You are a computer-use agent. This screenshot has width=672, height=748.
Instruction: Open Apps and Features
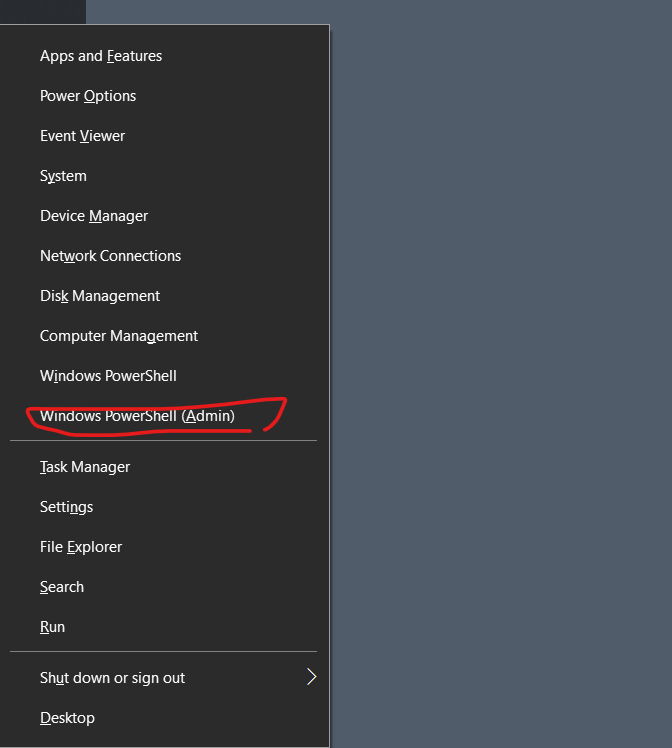(101, 56)
